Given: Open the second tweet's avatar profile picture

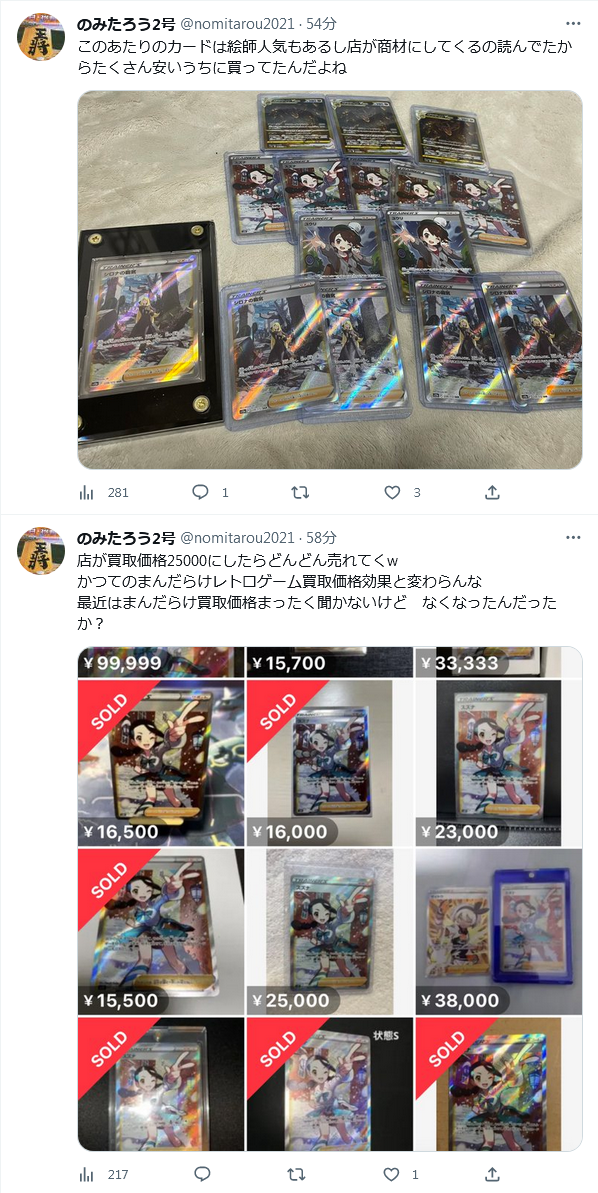Looking at the screenshot, I should tap(41, 551).
